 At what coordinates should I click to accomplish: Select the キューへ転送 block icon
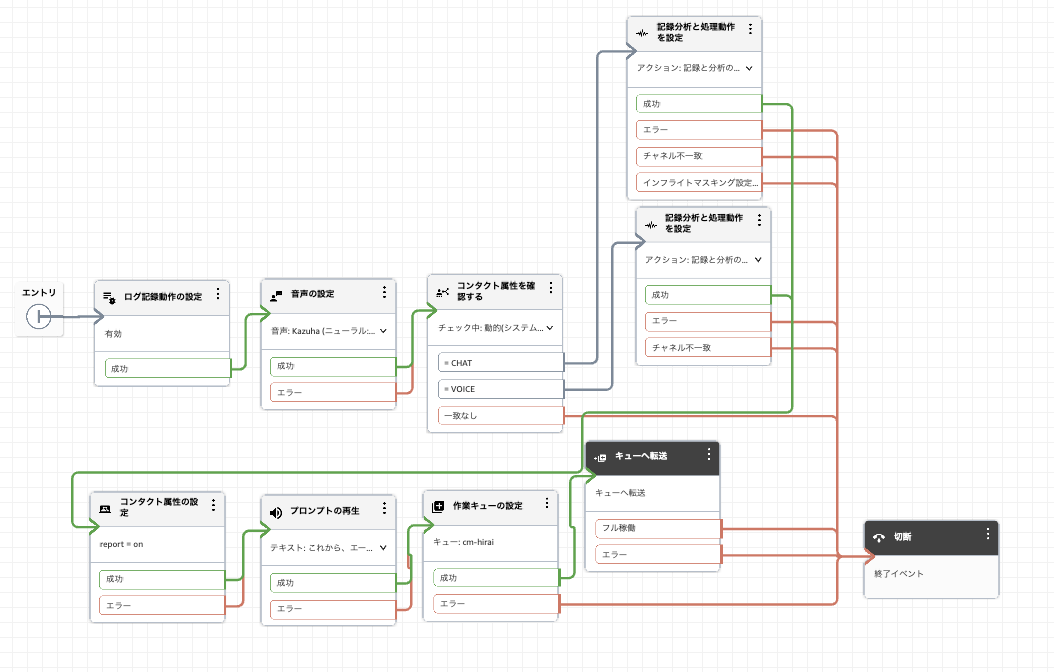click(600, 458)
